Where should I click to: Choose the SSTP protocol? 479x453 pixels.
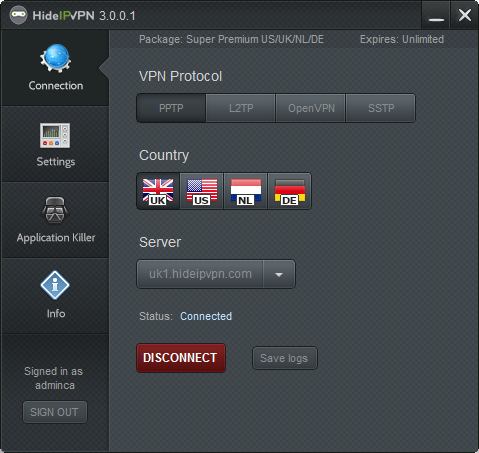381,108
